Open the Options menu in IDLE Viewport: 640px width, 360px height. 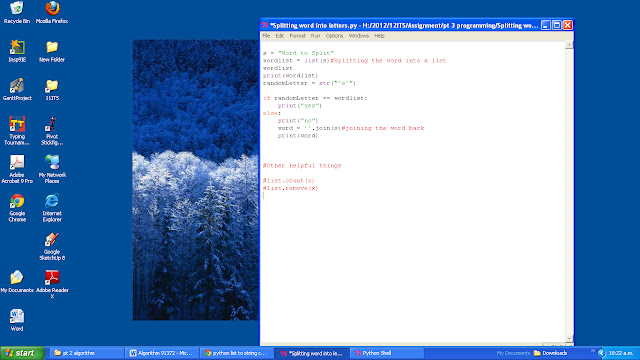pyautogui.click(x=334, y=36)
